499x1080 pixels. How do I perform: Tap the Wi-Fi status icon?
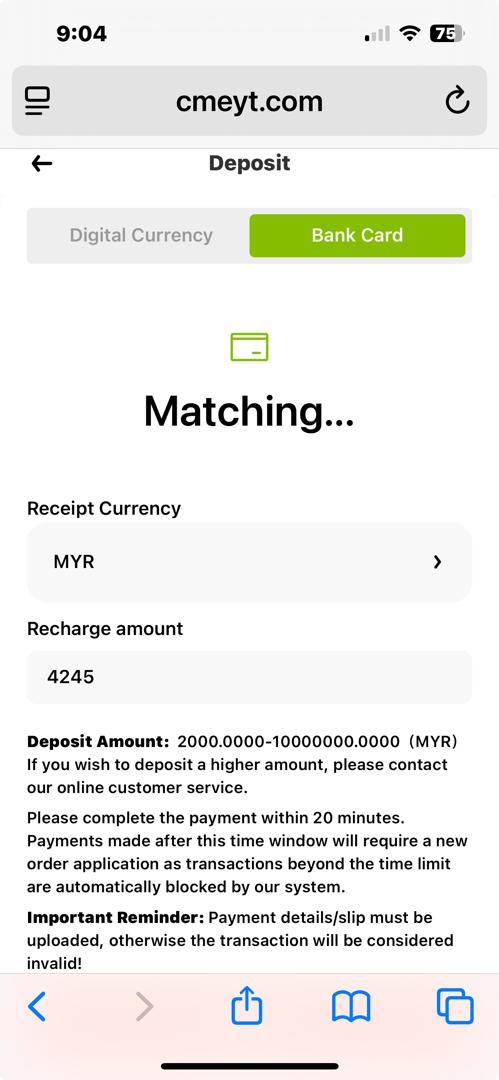coord(410,33)
